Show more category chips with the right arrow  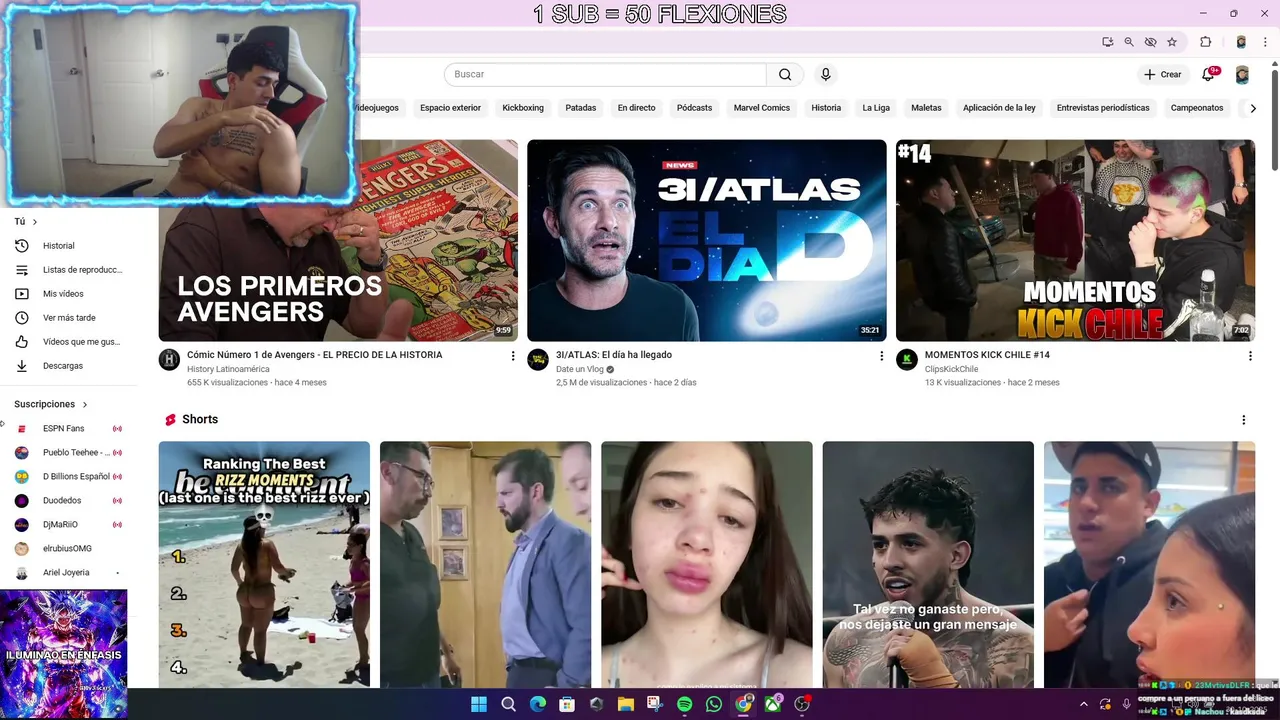point(1252,108)
